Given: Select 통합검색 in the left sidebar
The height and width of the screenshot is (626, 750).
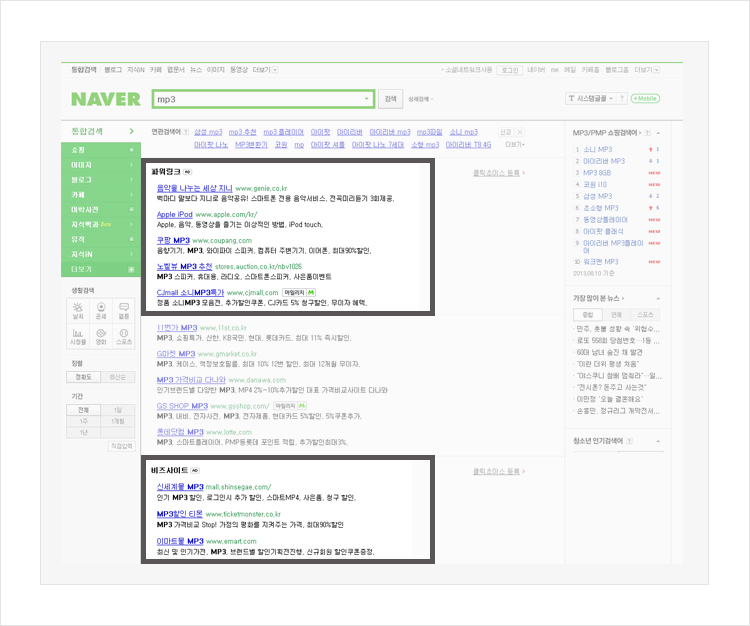Looking at the screenshot, I should (x=101, y=131).
